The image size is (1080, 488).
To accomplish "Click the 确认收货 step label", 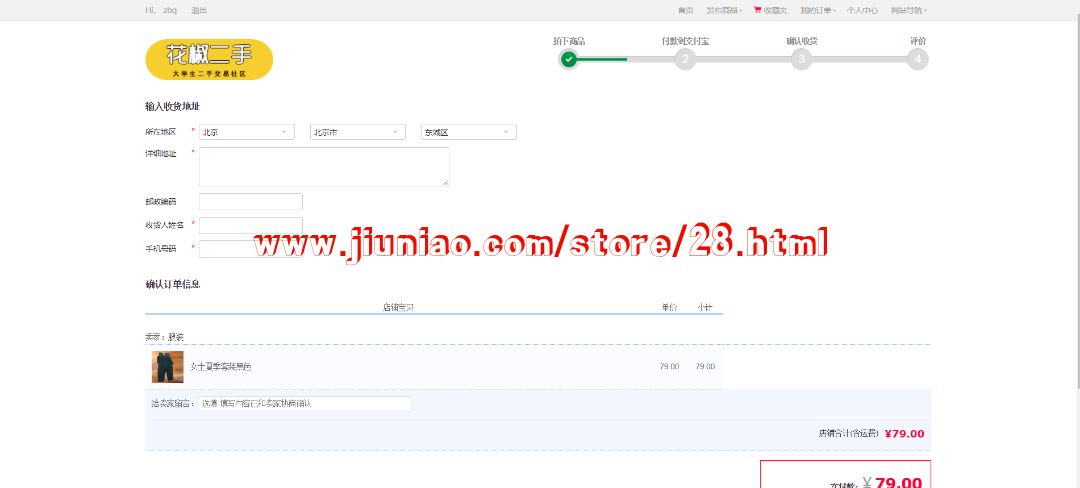I will tap(802, 41).
